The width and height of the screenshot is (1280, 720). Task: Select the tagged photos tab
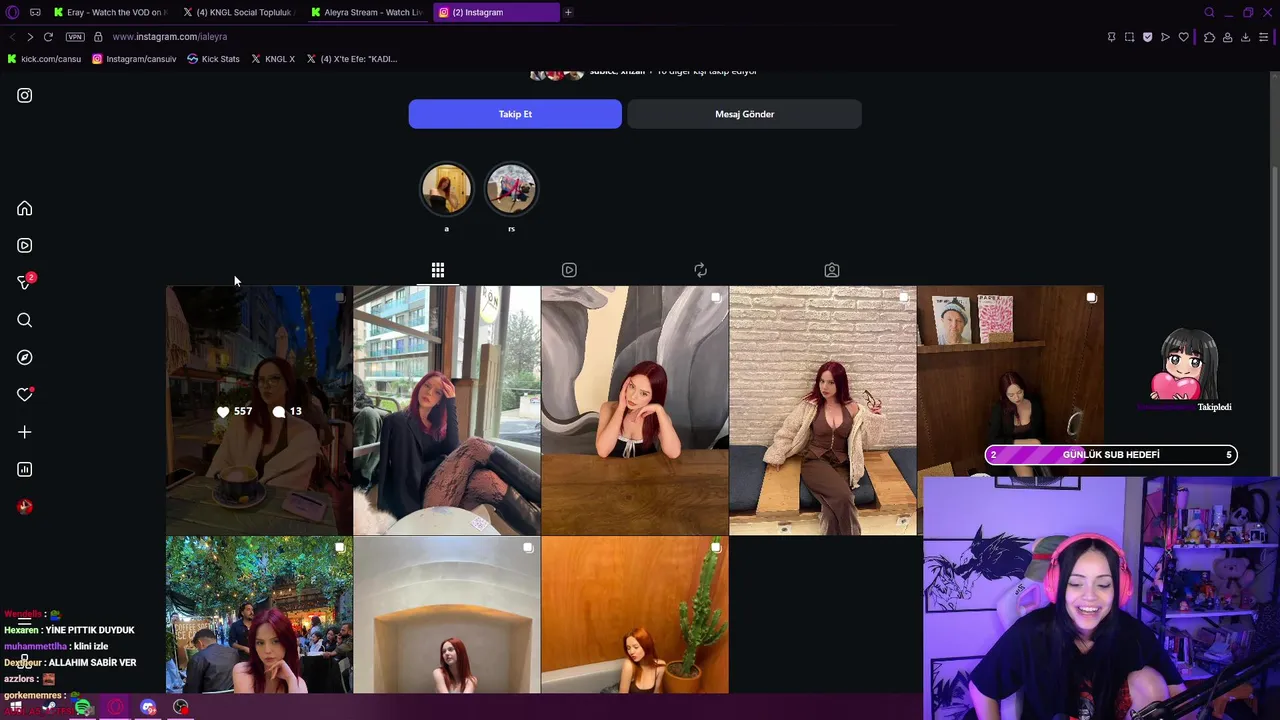click(x=831, y=270)
